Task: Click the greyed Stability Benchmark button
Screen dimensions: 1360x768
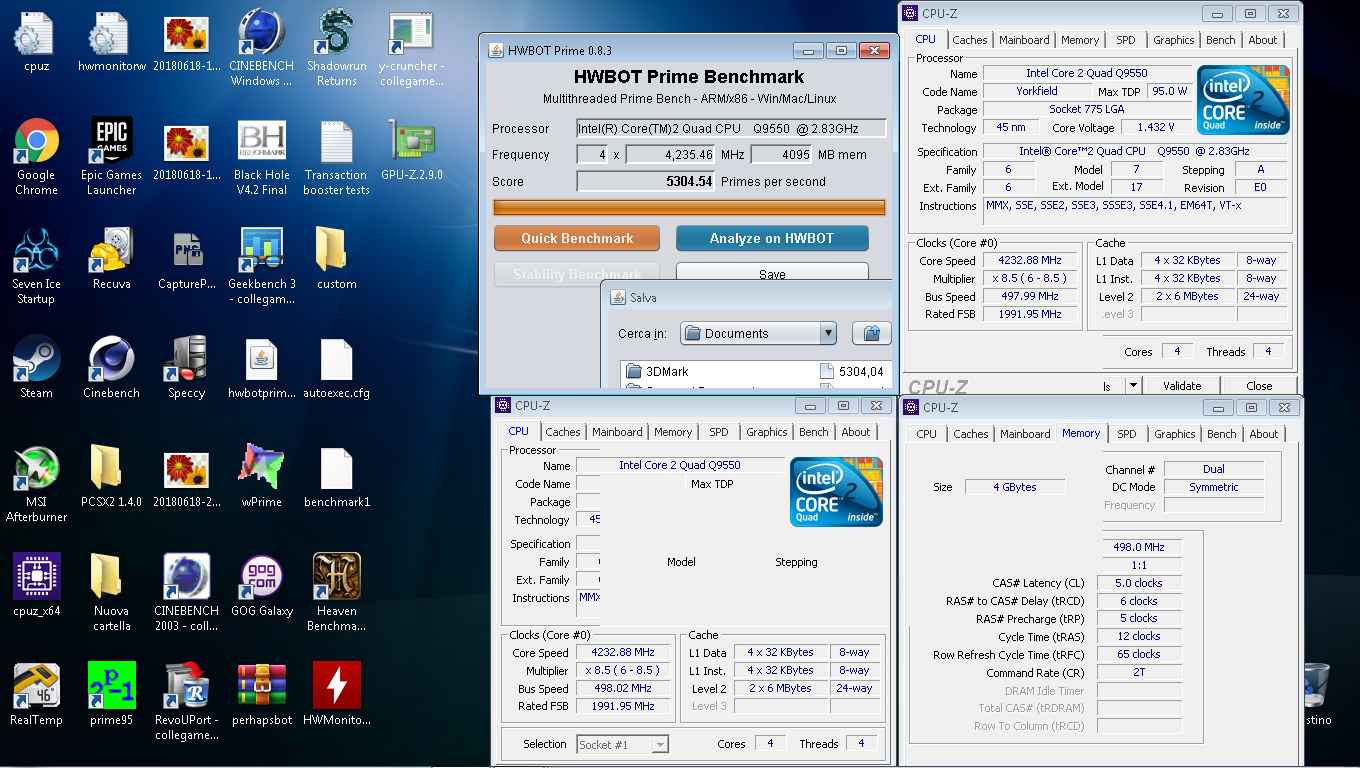Action: (577, 272)
